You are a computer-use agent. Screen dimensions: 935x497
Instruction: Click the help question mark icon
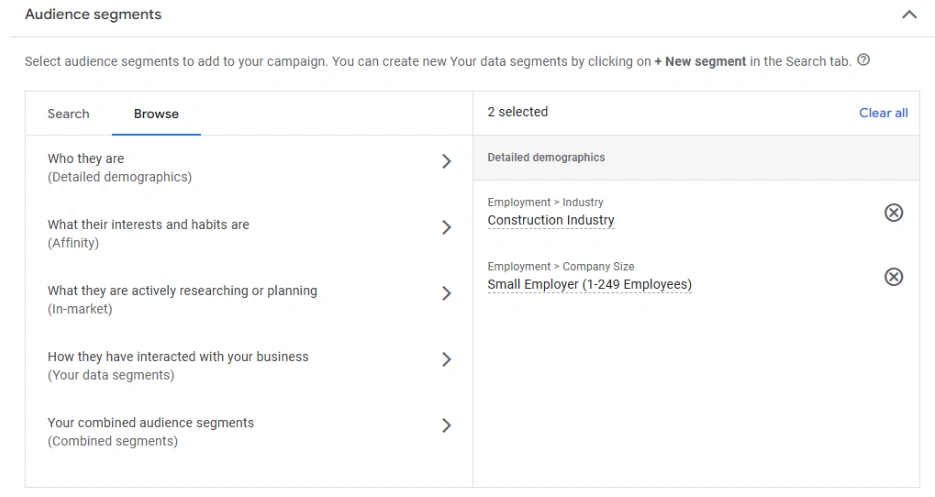coord(863,61)
